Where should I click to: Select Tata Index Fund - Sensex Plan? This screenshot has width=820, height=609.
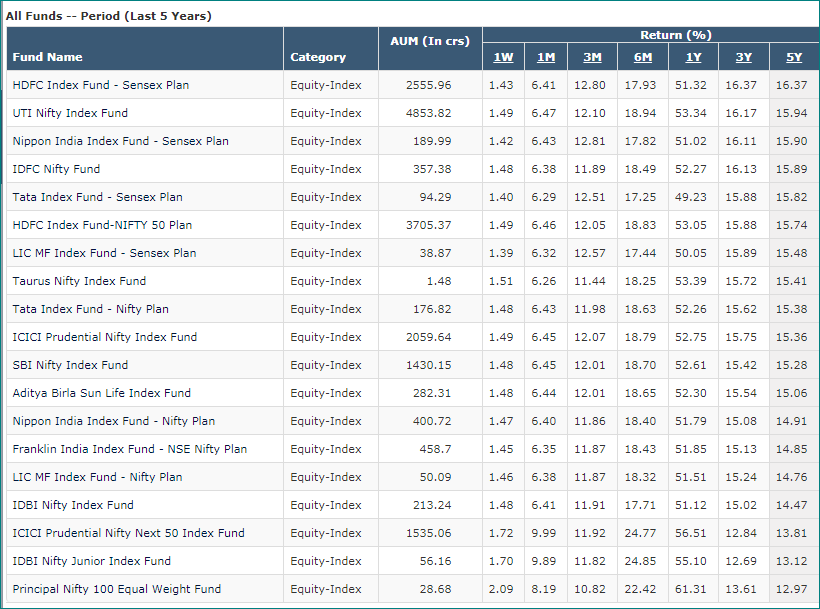[x=98, y=197]
